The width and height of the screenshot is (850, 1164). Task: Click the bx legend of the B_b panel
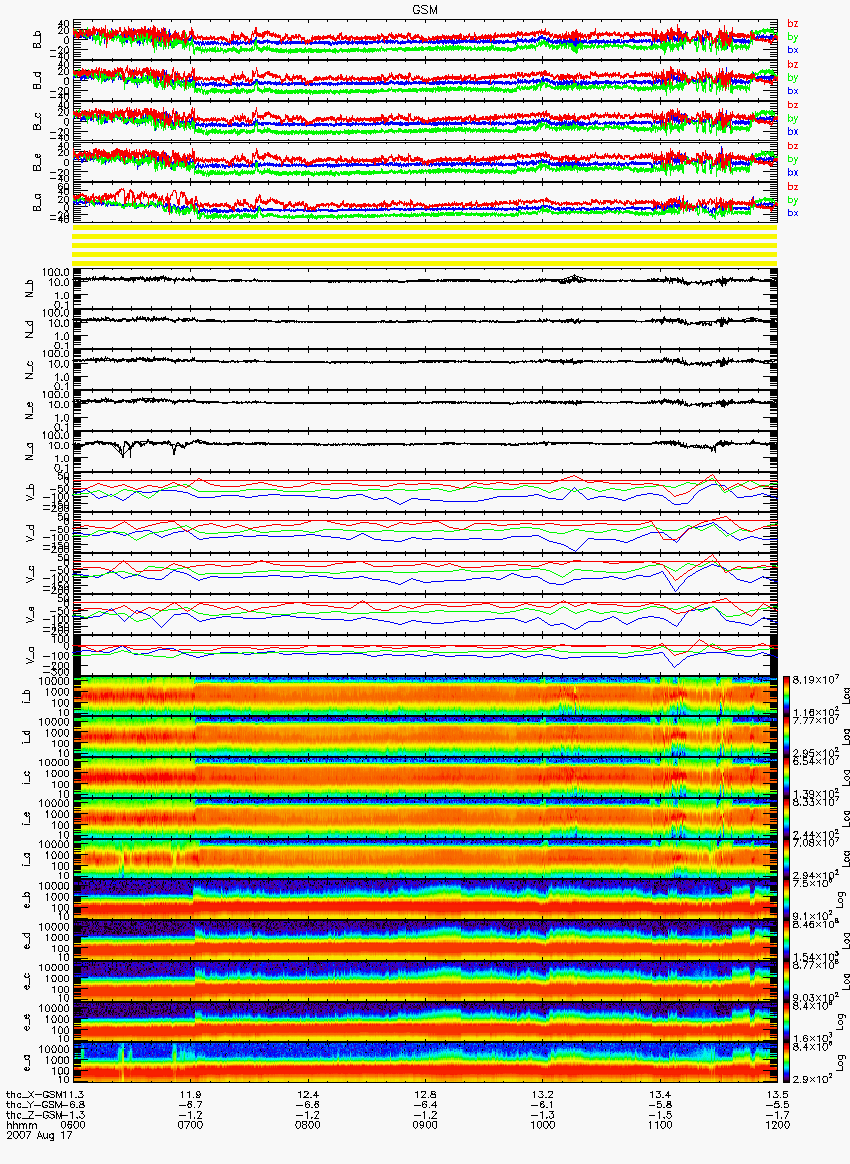pyautogui.click(x=792, y=50)
